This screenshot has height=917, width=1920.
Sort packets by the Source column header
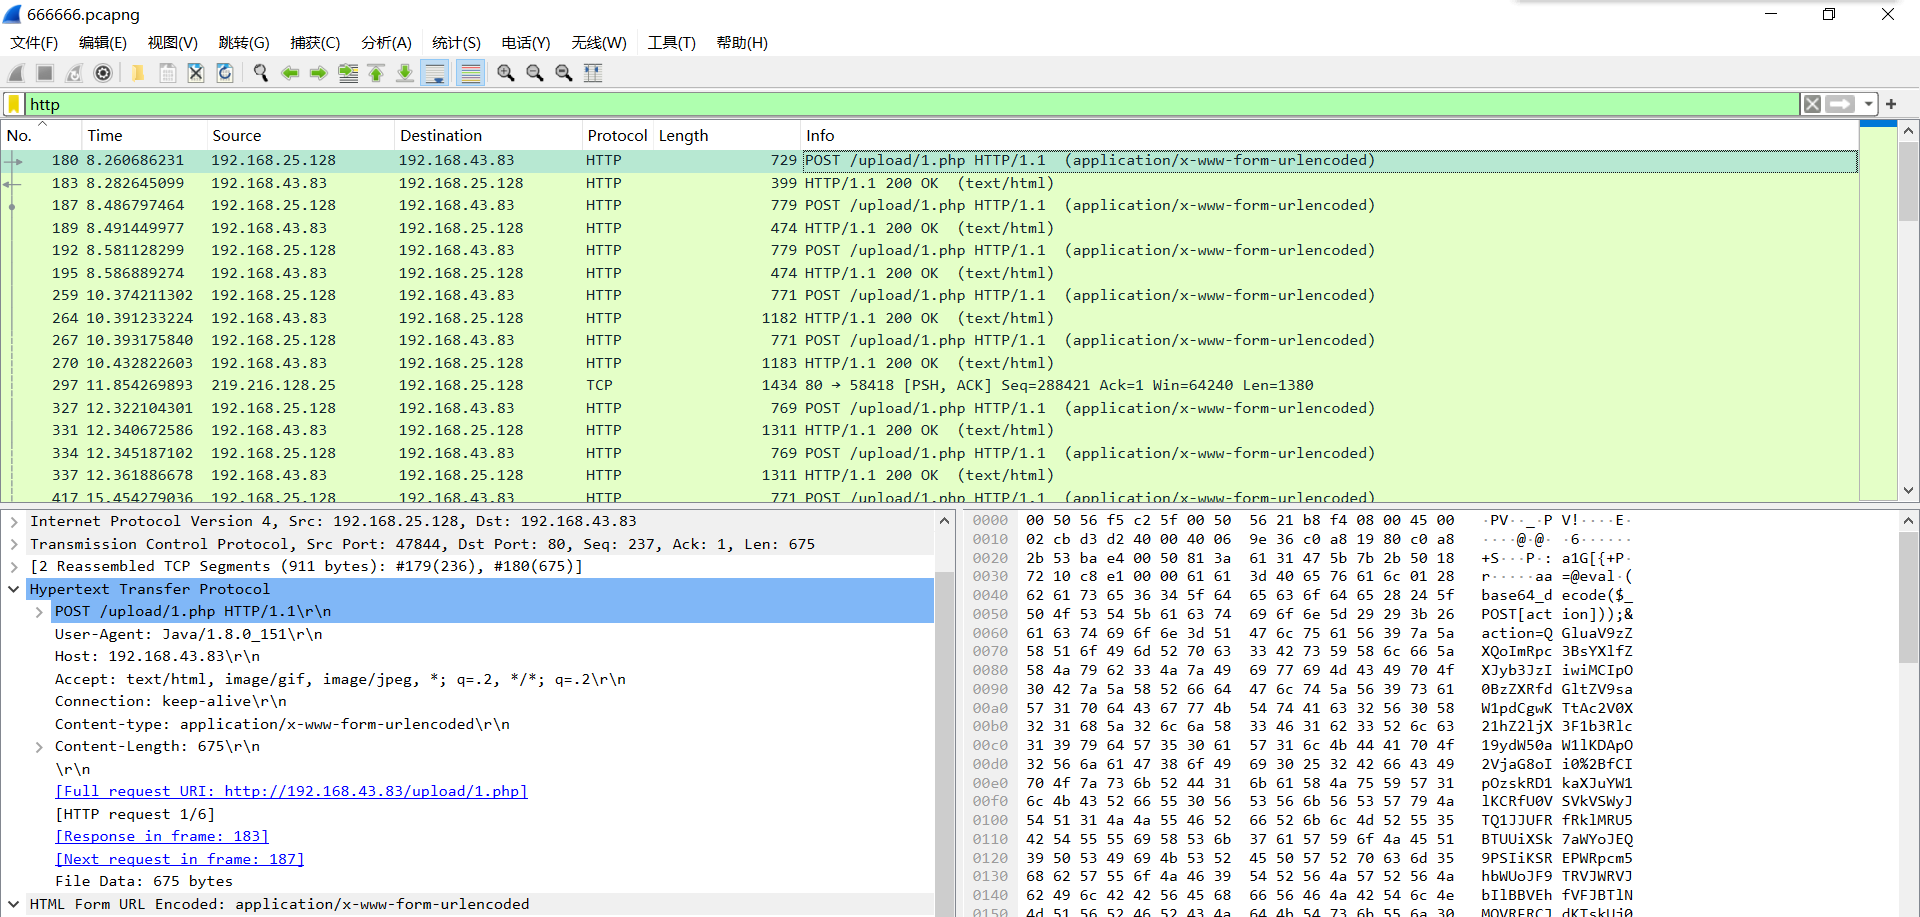coord(300,135)
